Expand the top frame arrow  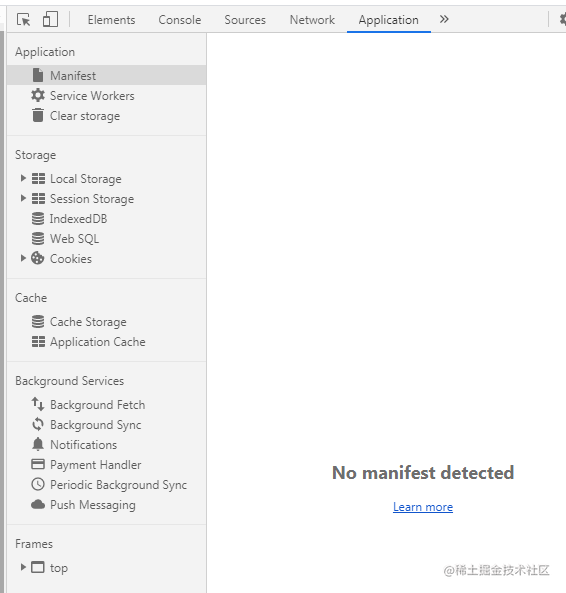pyautogui.click(x=23, y=567)
